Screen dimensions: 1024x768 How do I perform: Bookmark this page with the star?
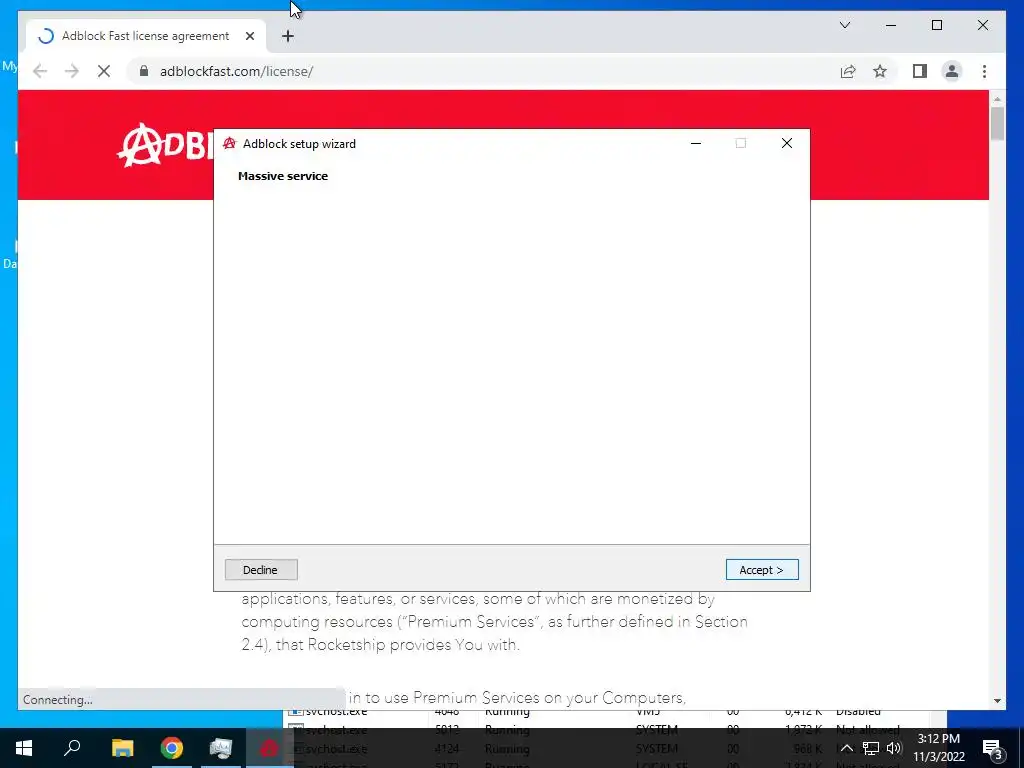point(880,71)
